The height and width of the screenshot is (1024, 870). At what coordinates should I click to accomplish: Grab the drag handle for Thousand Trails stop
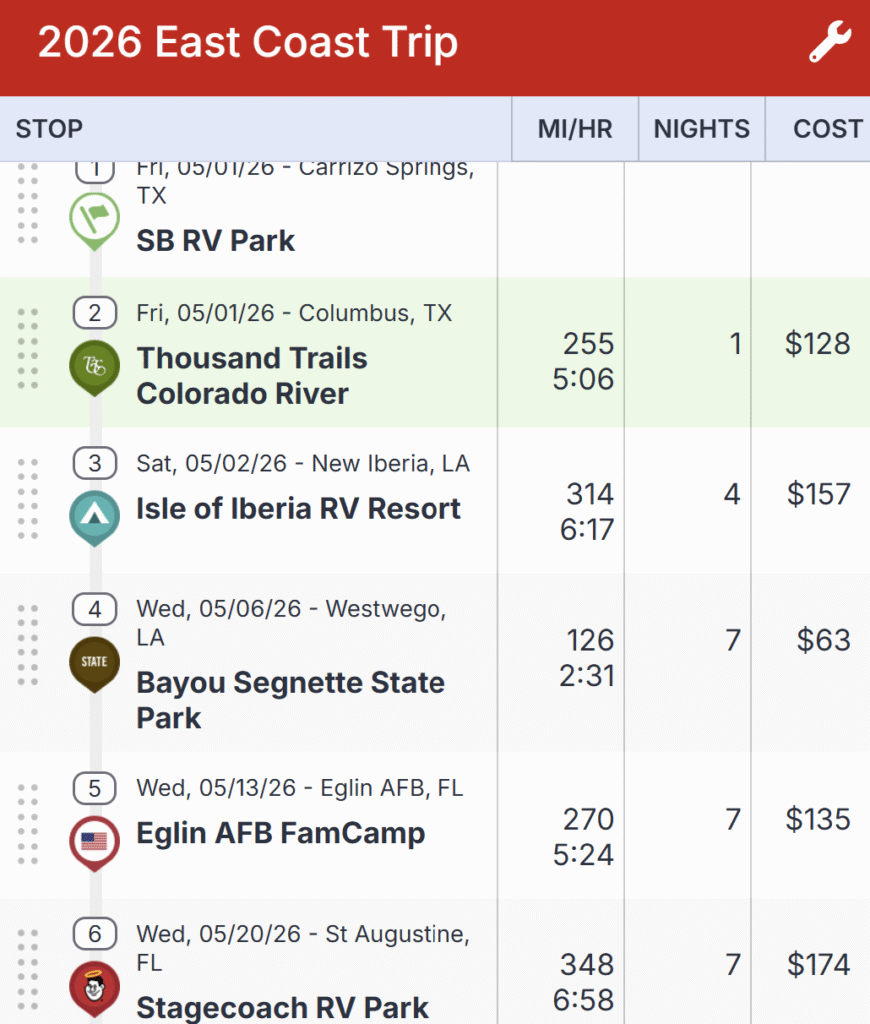click(28, 349)
